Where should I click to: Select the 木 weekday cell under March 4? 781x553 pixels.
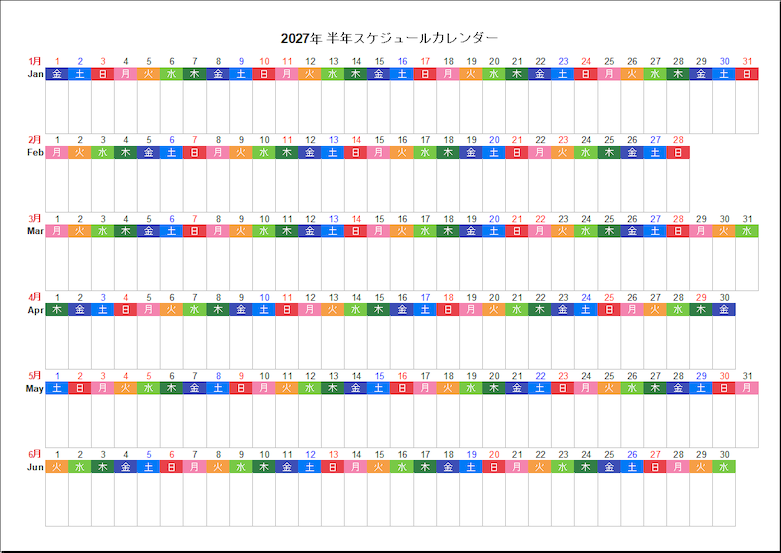pyautogui.click(x=126, y=231)
